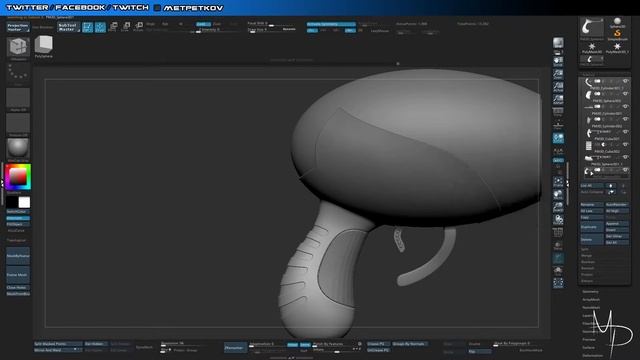Click the Delete subtool button
This screenshot has width=640, height=360.
(x=592, y=239)
